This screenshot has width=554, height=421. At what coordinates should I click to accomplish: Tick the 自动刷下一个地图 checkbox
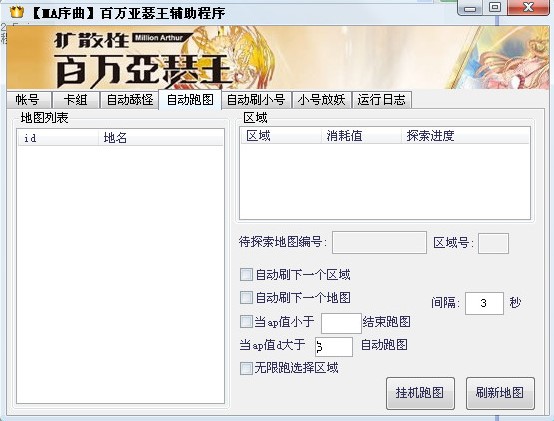[246, 297]
